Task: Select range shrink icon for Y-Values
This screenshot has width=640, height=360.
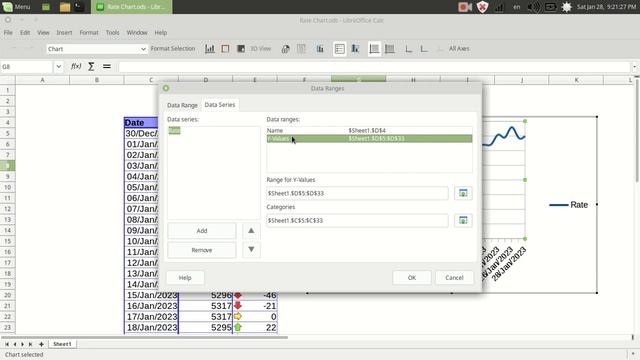Action: coord(463,193)
